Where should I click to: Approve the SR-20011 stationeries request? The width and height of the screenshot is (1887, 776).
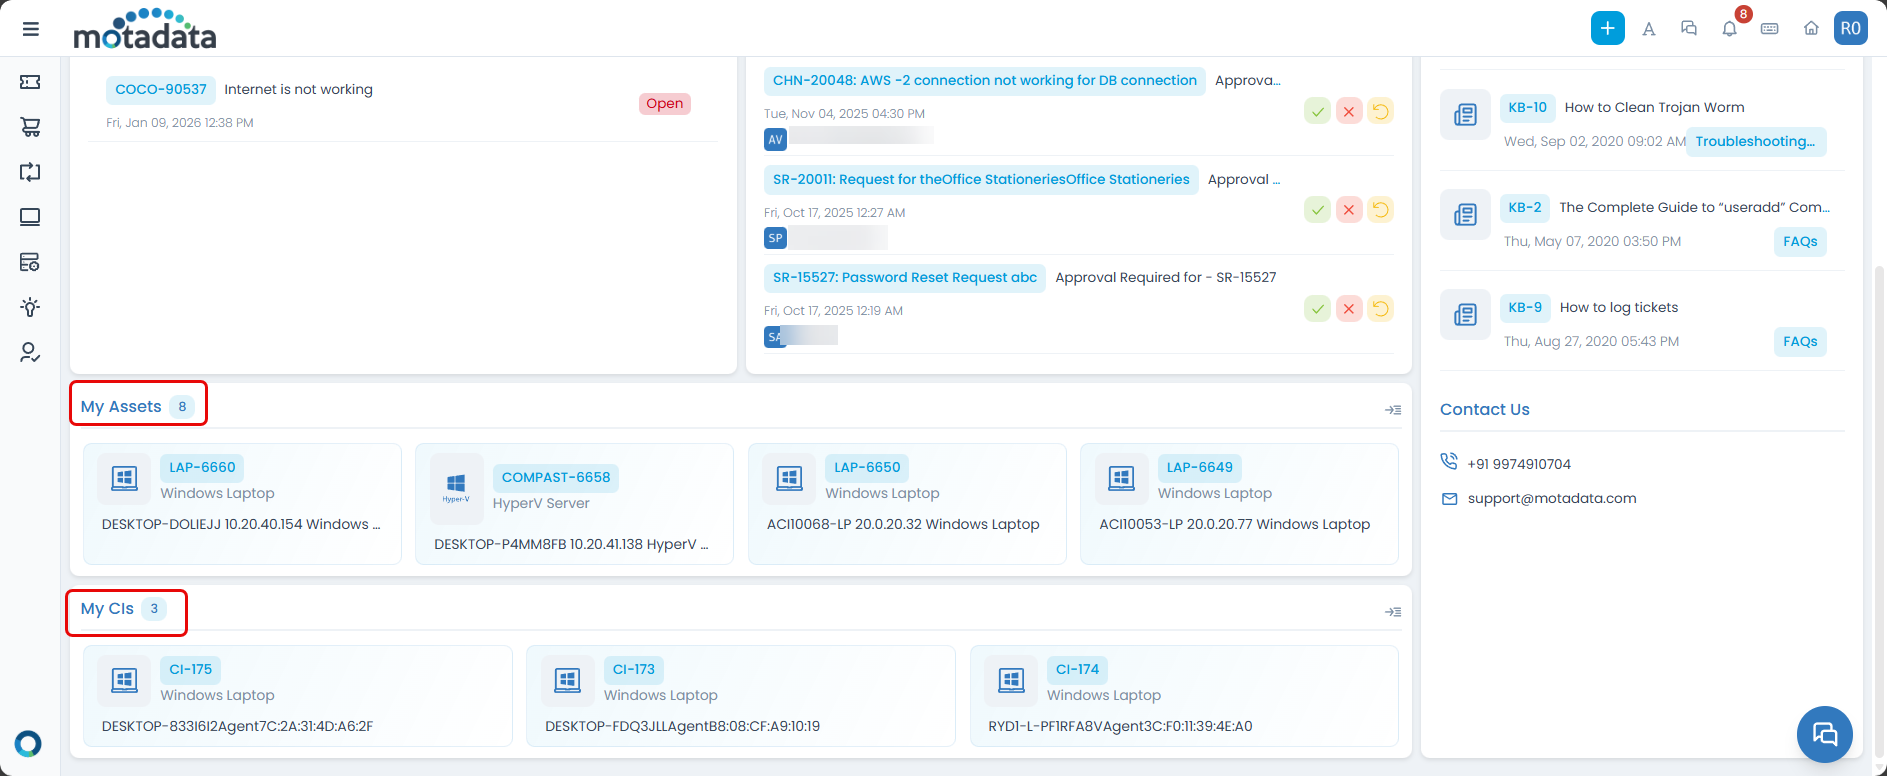[x=1318, y=210]
